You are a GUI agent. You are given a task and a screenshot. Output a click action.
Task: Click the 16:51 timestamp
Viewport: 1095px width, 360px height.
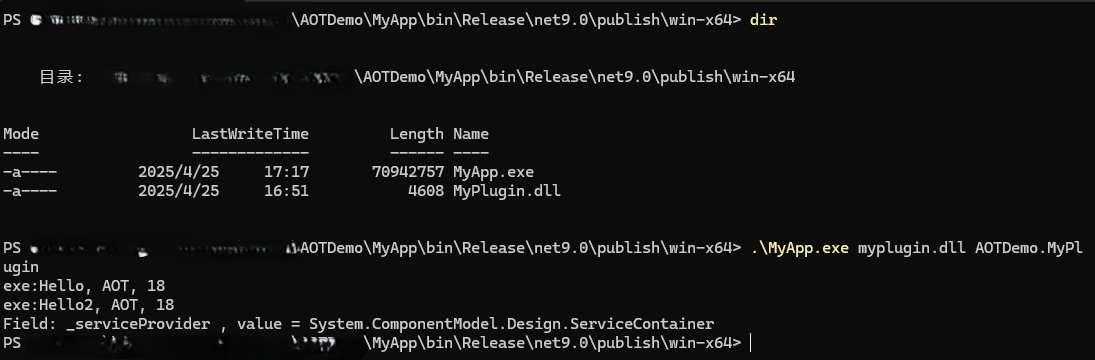click(286, 190)
